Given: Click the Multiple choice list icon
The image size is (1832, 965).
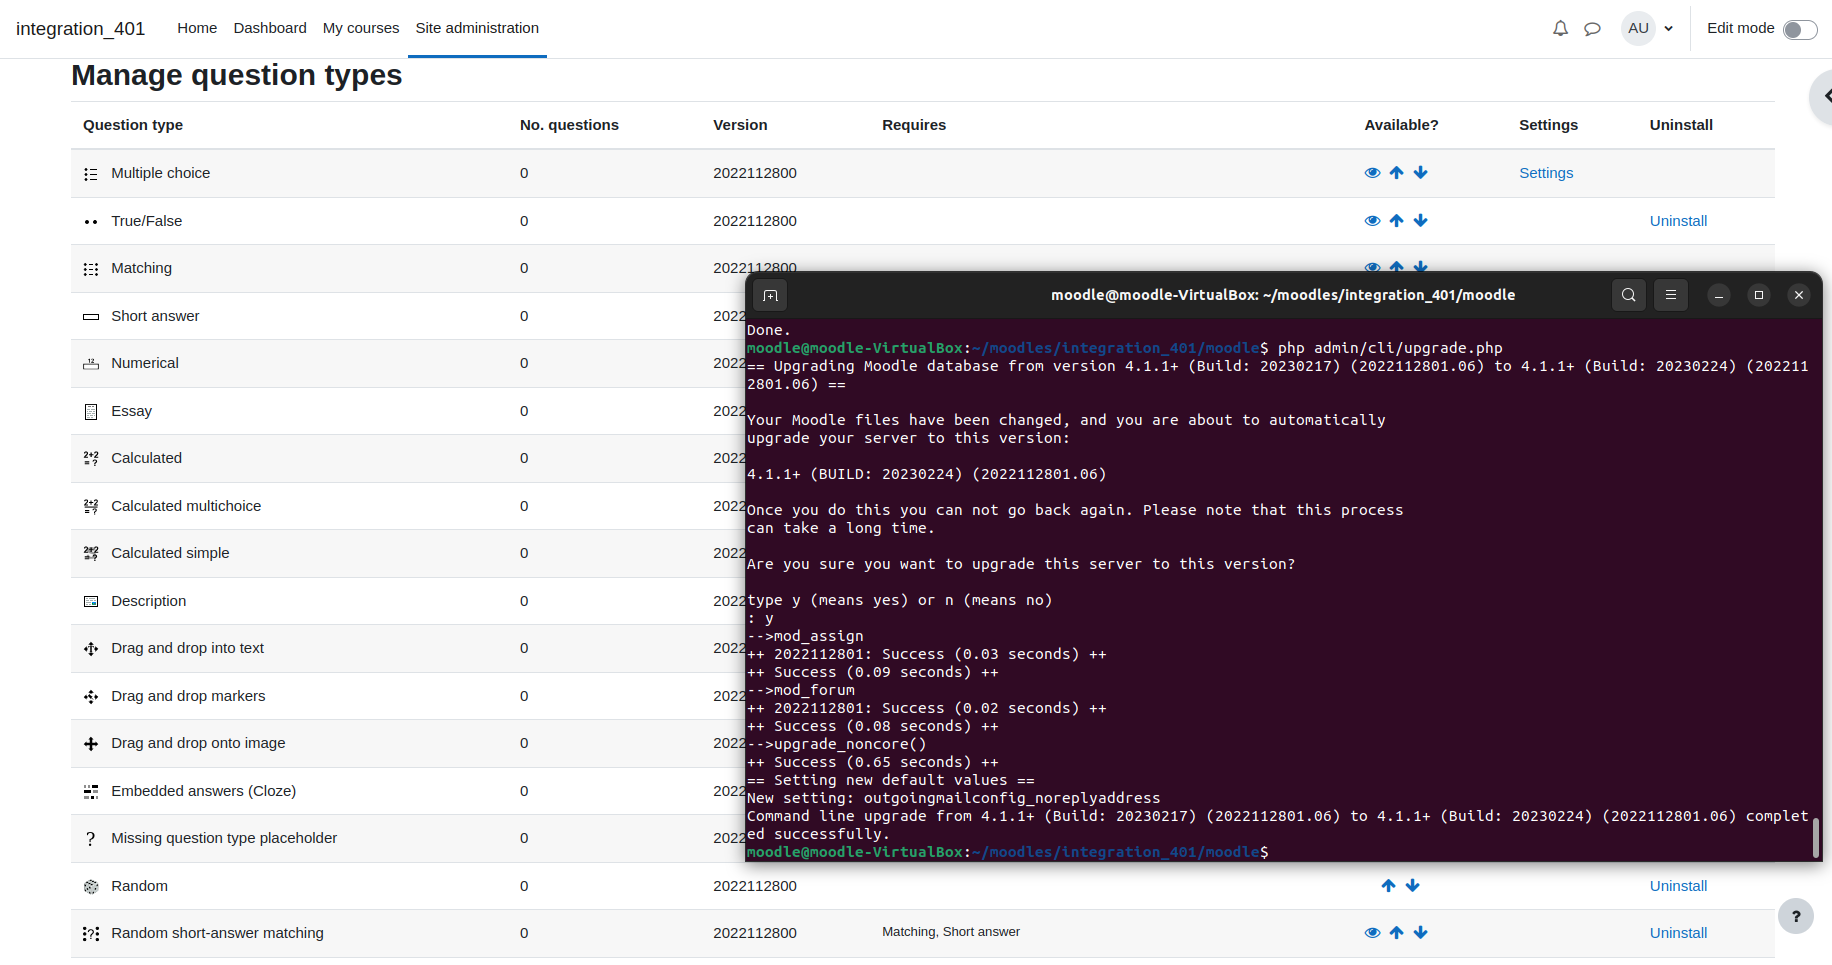Looking at the screenshot, I should [91, 174].
